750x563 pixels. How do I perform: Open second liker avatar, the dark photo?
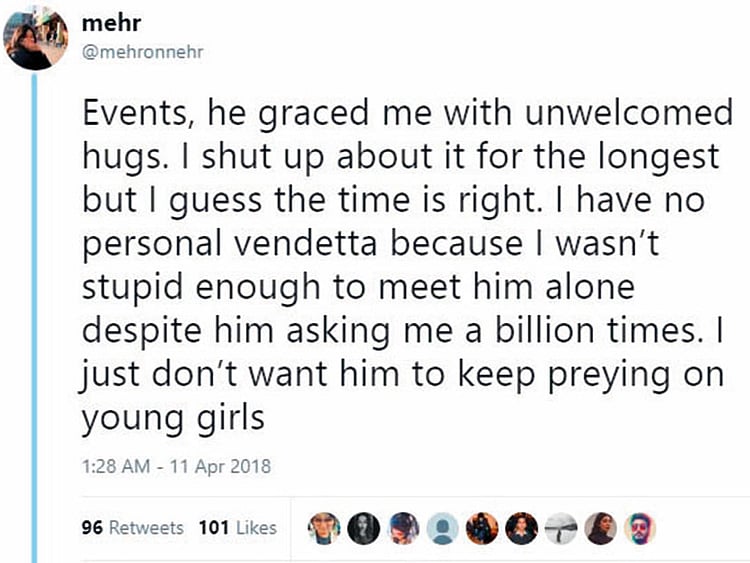point(364,527)
